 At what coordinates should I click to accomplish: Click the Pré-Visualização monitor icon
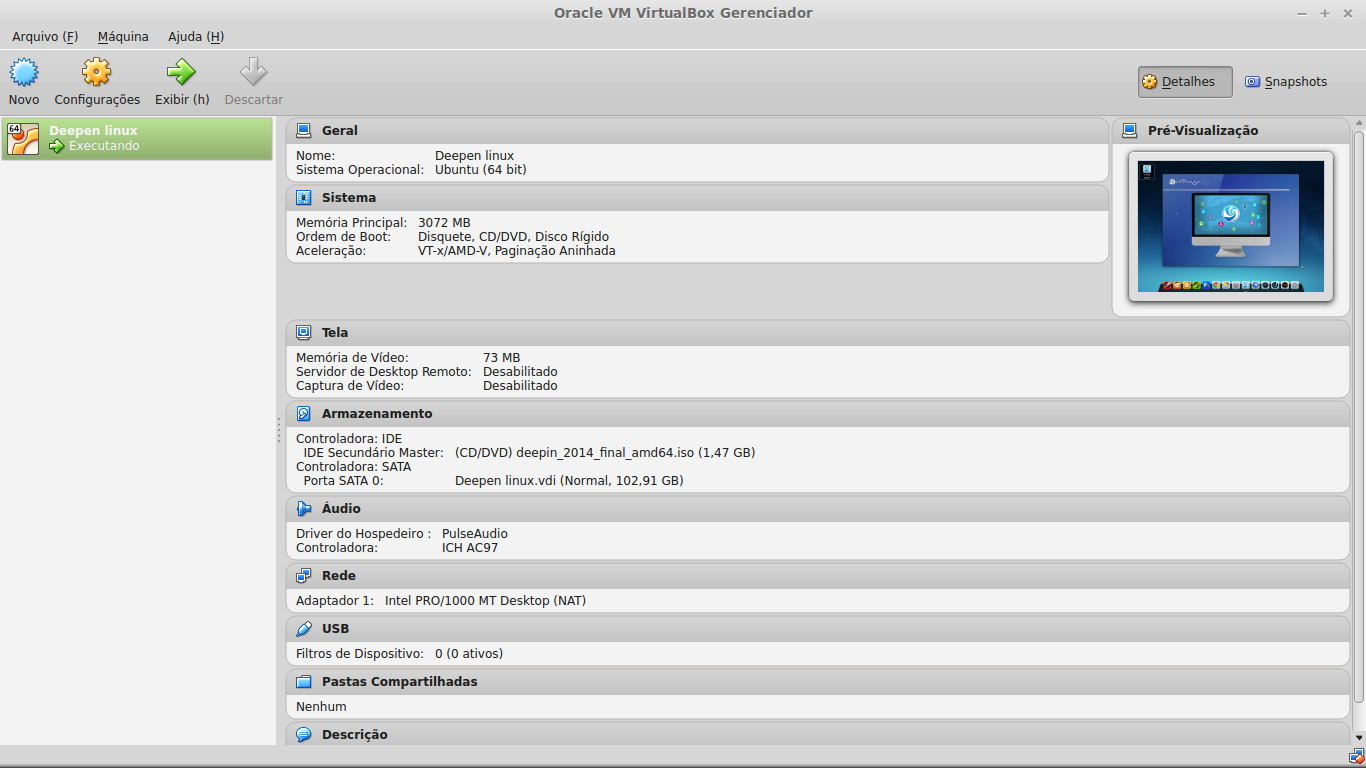click(x=1130, y=131)
